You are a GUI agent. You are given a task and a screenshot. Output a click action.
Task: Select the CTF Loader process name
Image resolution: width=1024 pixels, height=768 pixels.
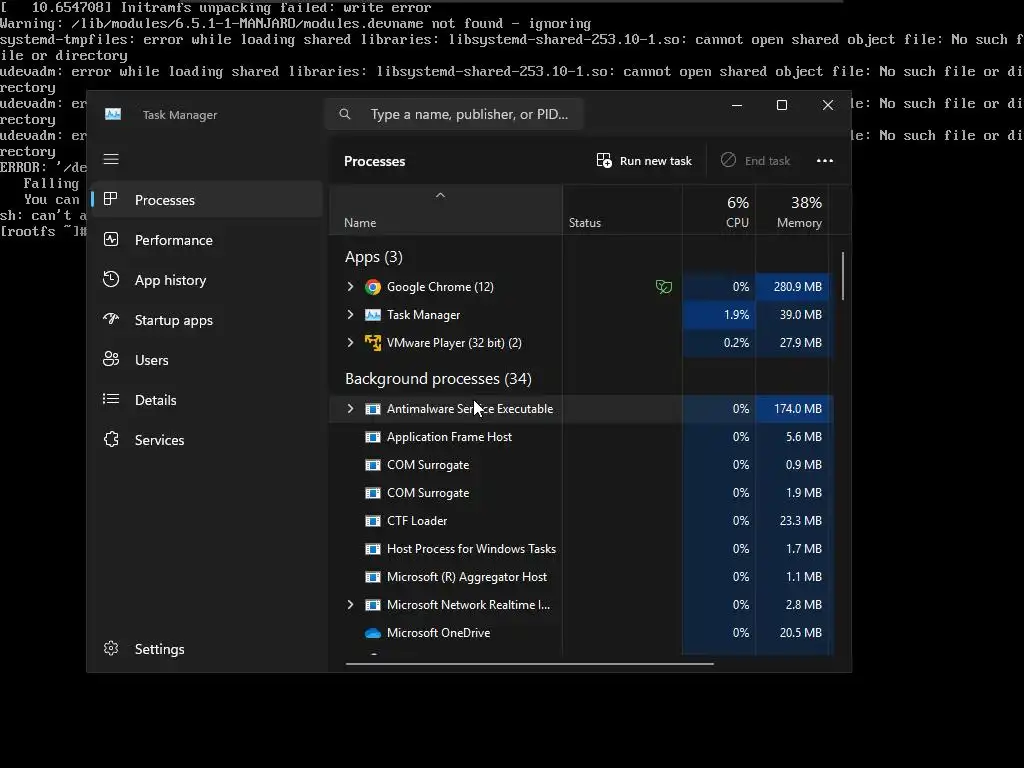(x=417, y=521)
